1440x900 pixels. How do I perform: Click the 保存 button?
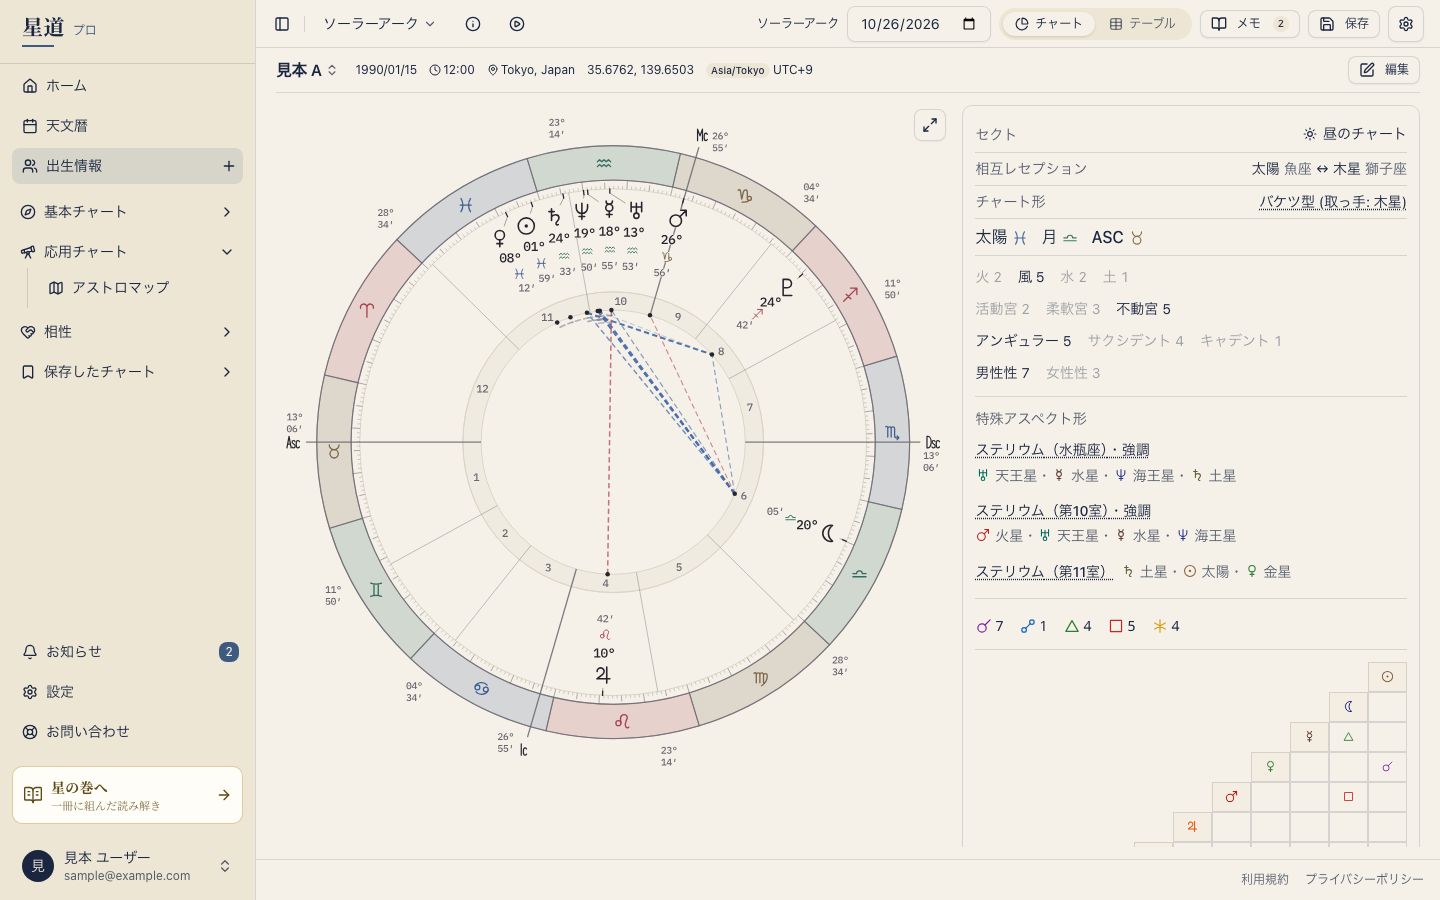(x=1344, y=24)
